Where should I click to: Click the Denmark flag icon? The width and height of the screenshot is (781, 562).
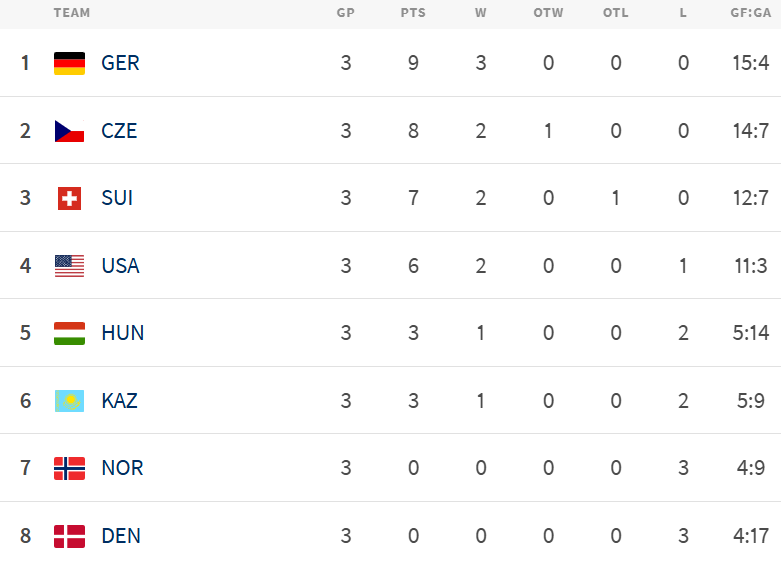point(69,536)
